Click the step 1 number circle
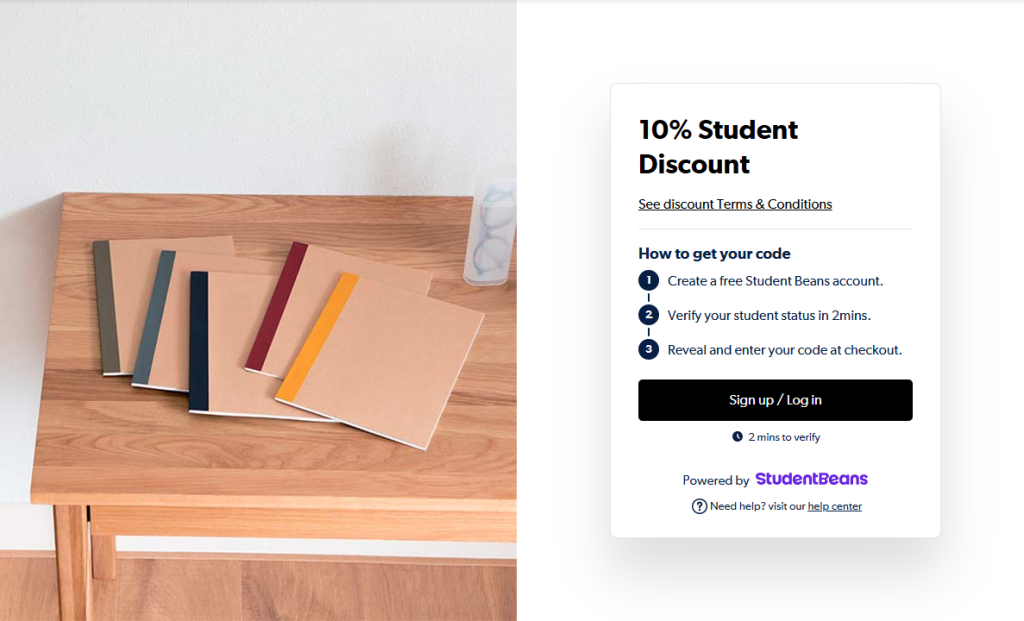This screenshot has height=621, width=1024. click(x=648, y=281)
